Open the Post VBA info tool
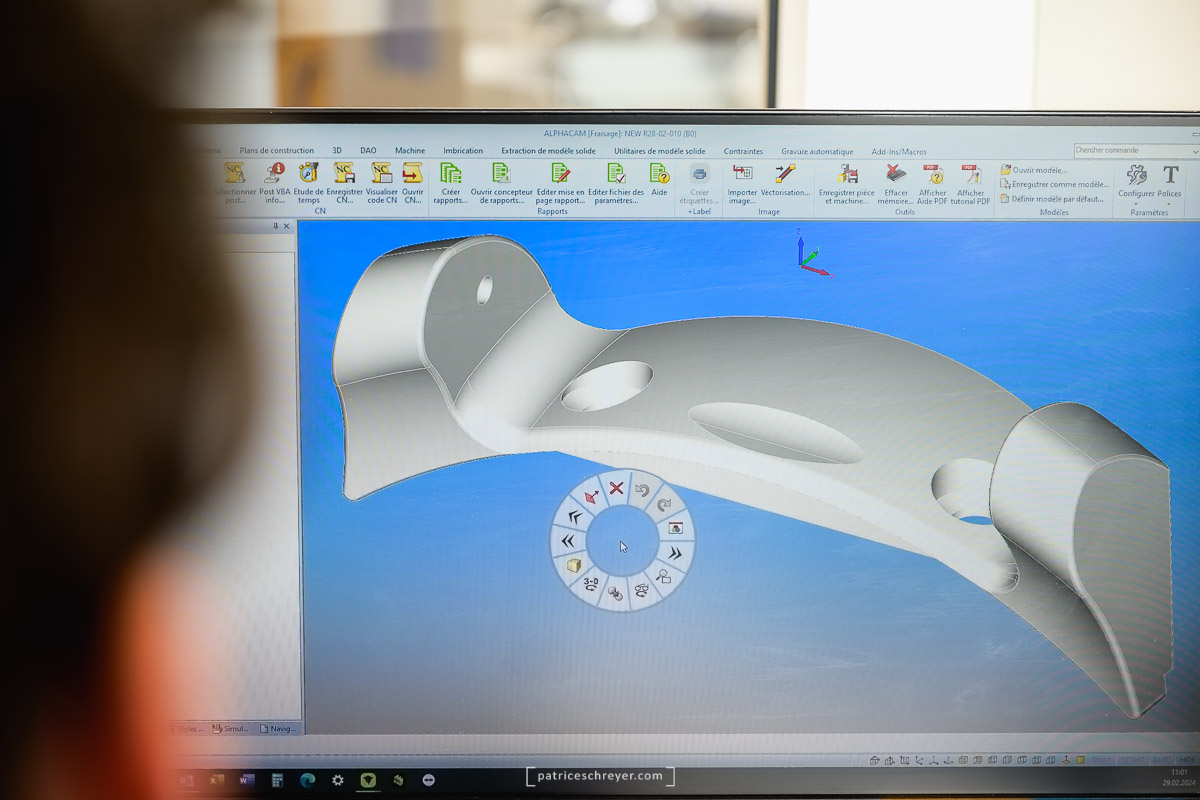Image resolution: width=1200 pixels, height=800 pixels. [x=273, y=183]
